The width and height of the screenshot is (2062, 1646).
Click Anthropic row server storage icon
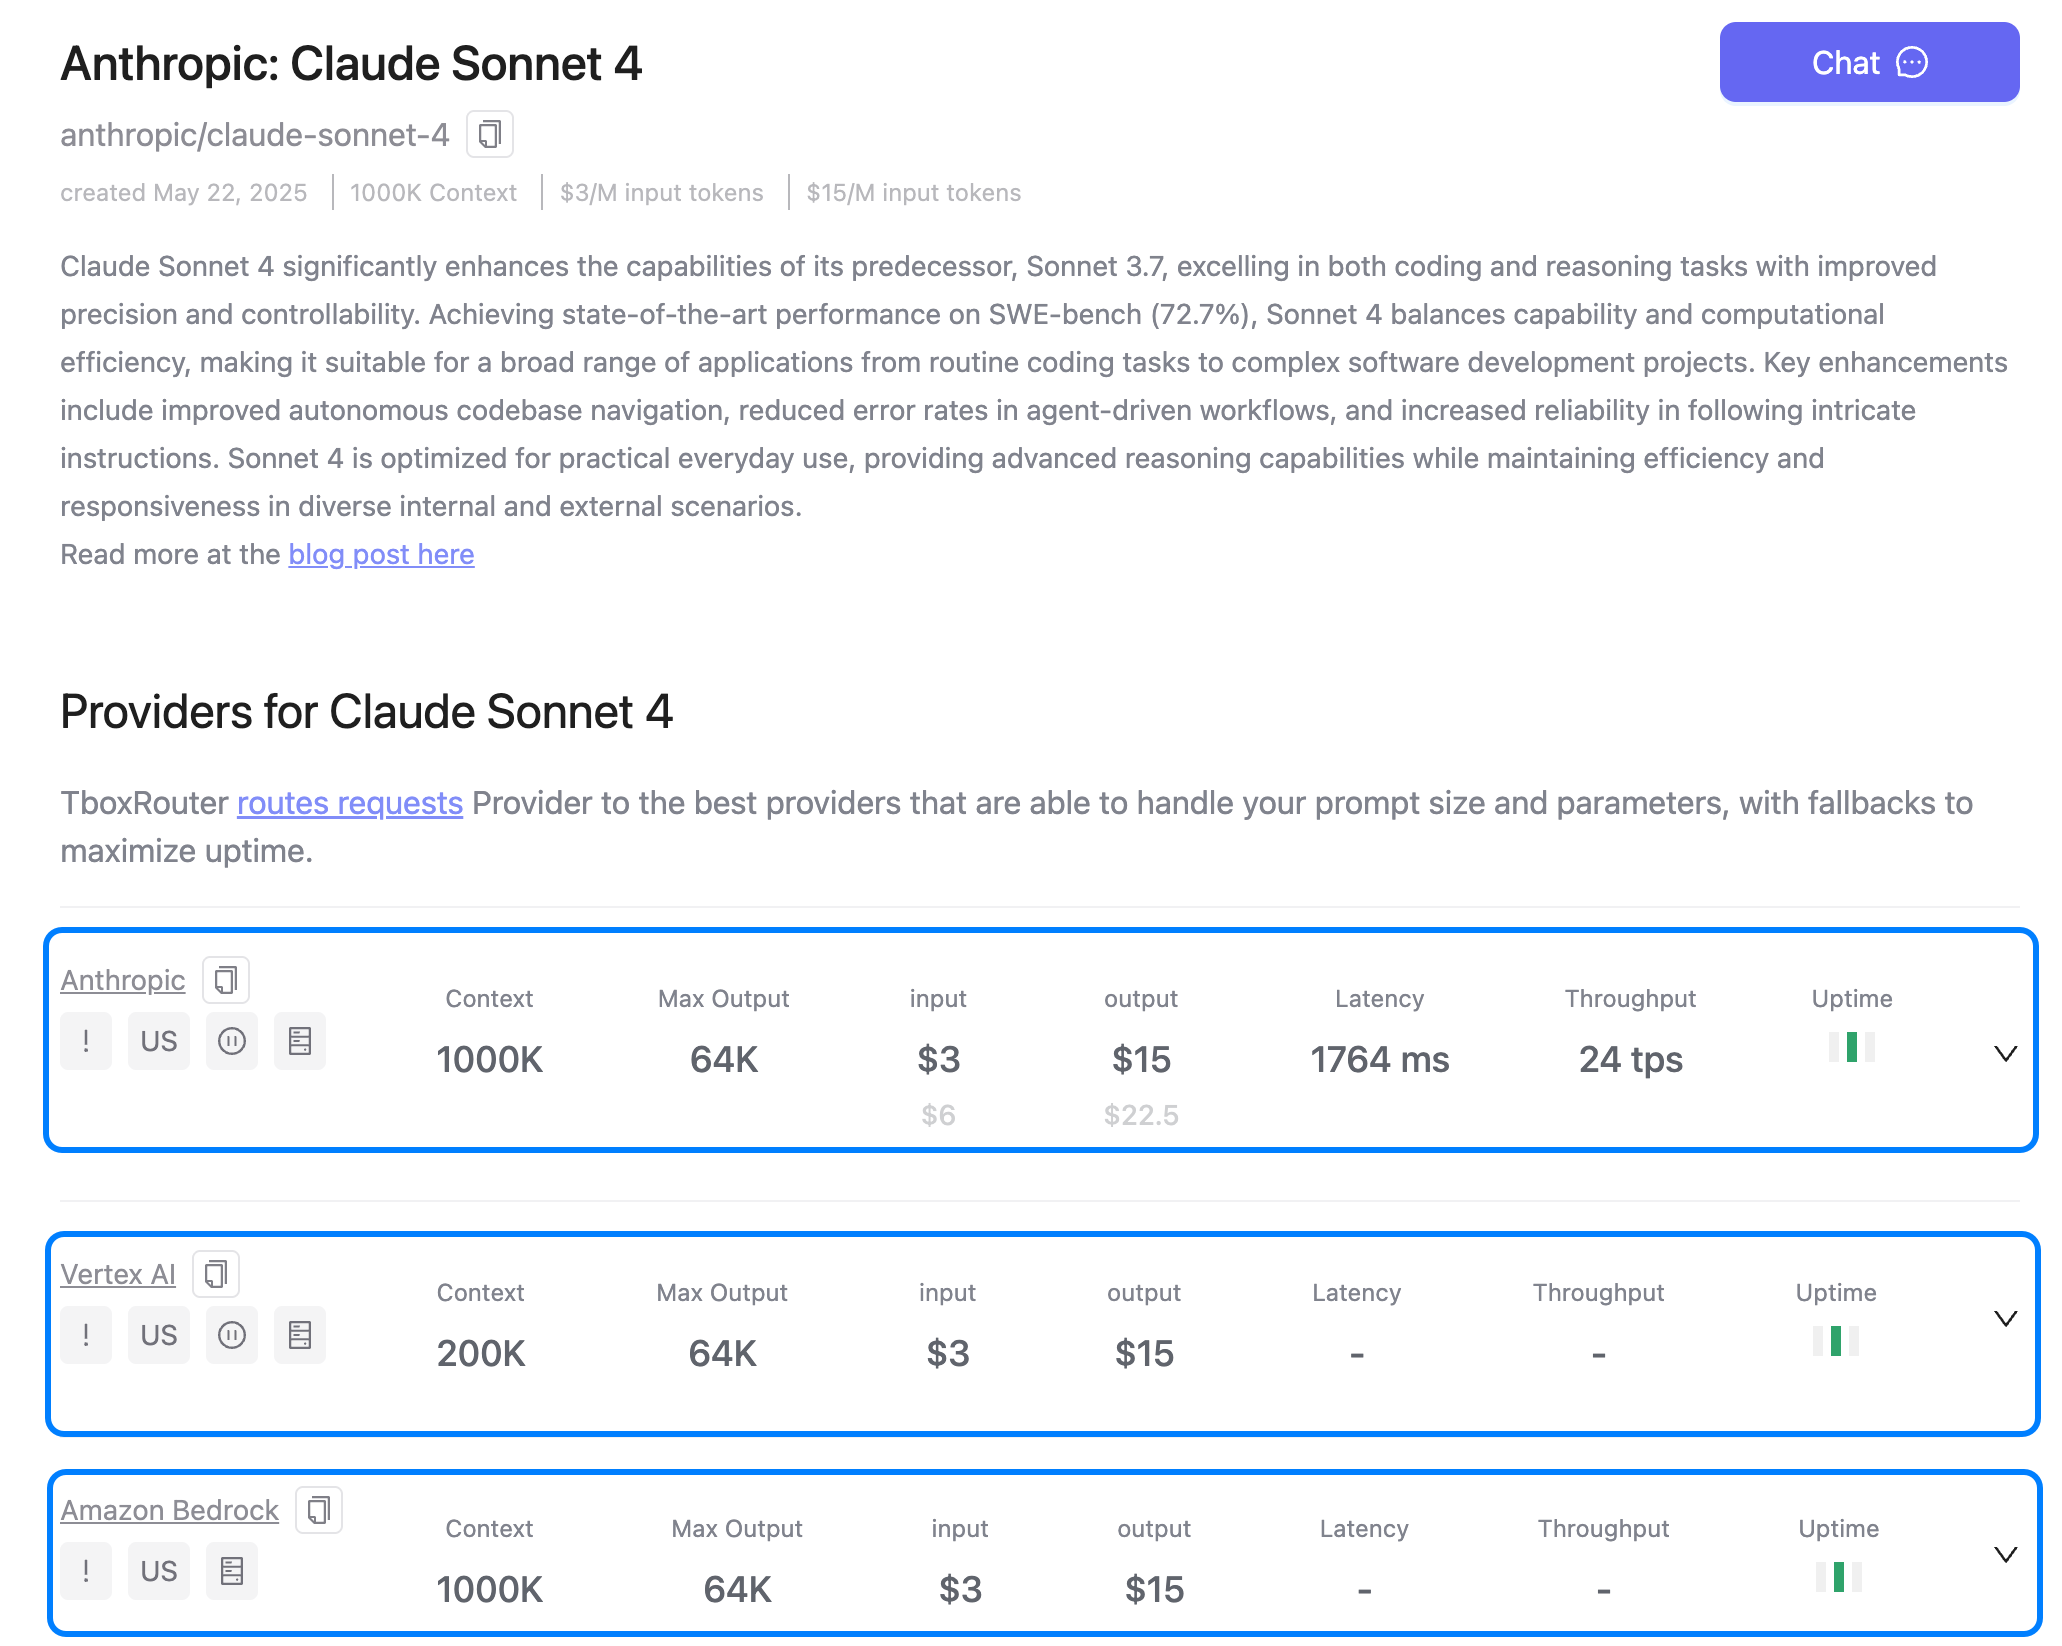click(x=300, y=1041)
